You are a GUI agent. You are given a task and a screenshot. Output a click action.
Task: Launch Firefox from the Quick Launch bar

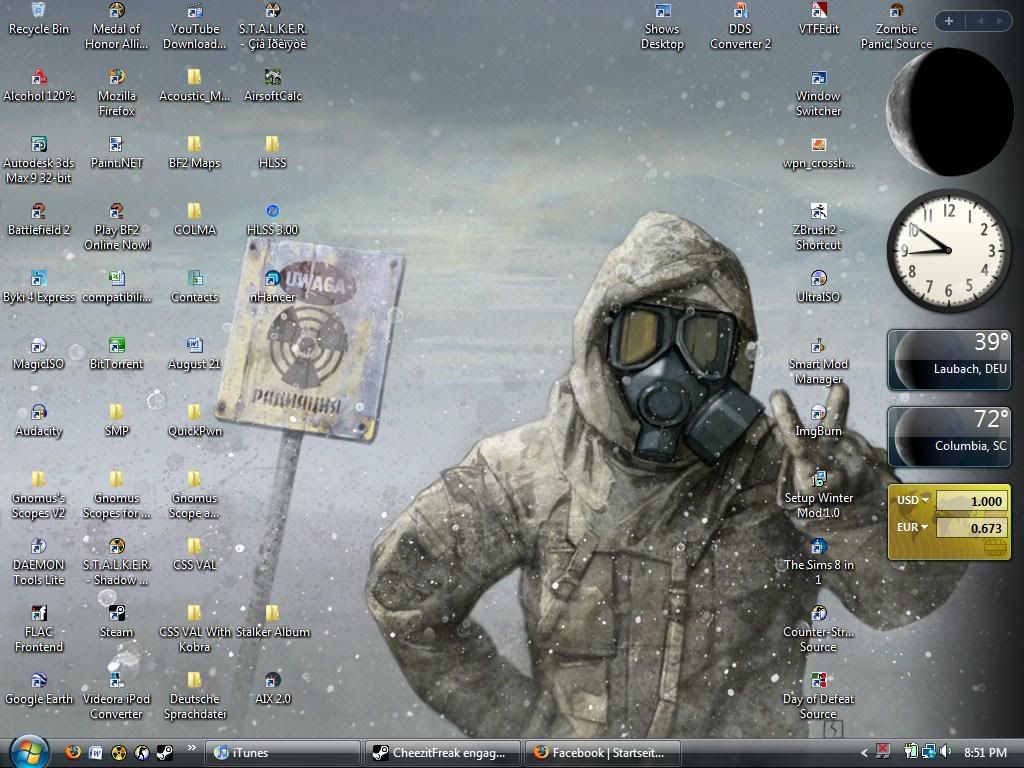tap(73, 752)
